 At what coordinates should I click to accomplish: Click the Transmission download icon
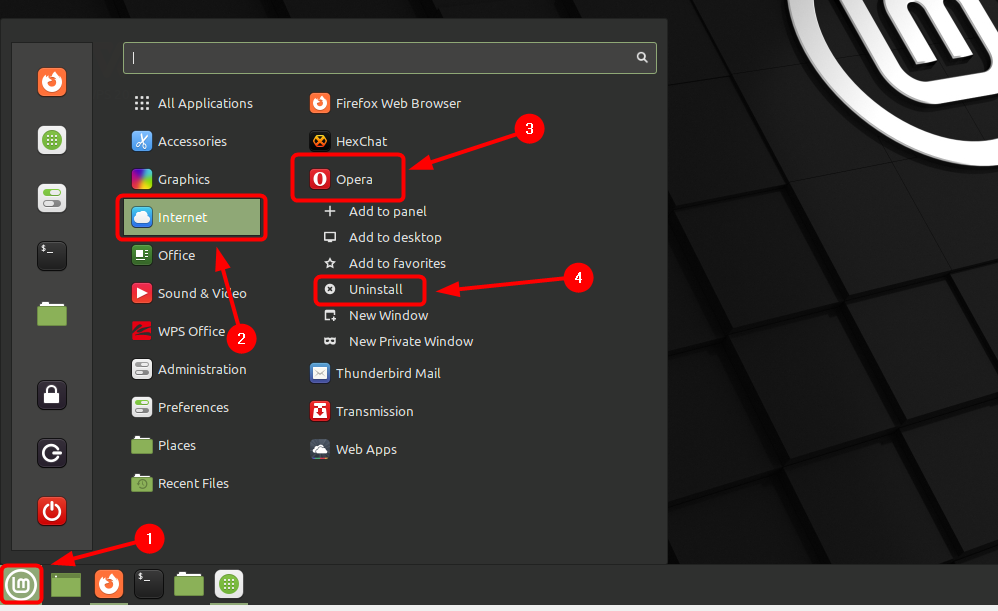320,412
